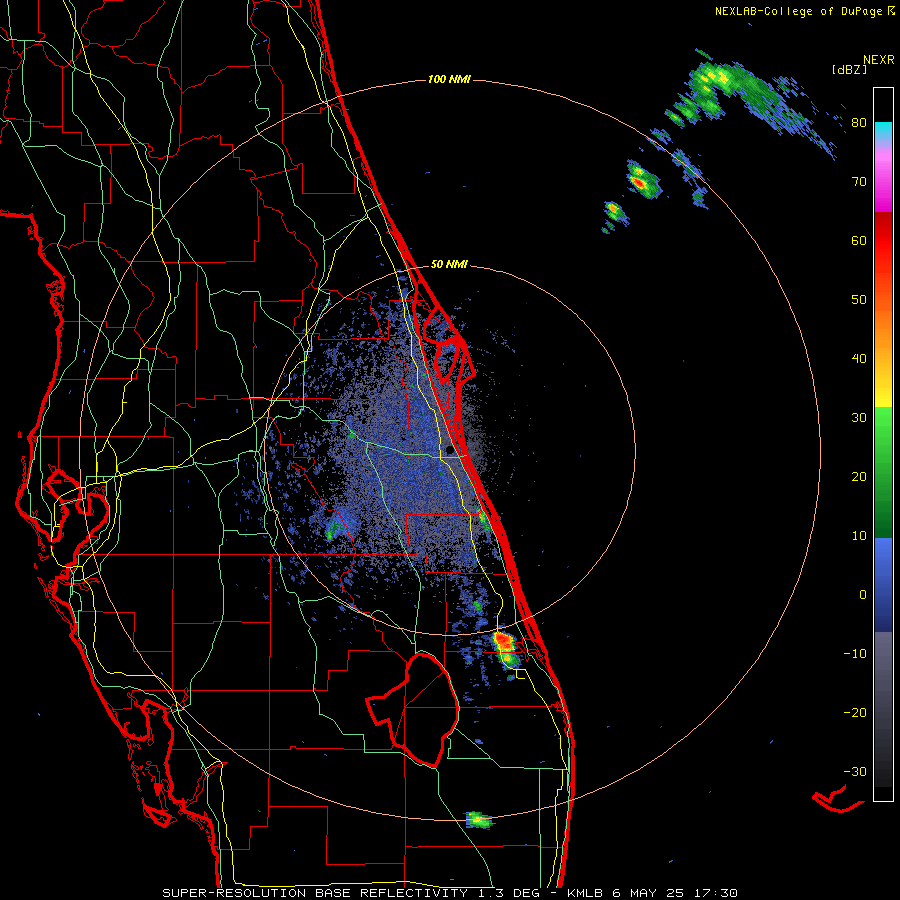Click the KMLB radar site center dot
This screenshot has height=900, width=900.
(450, 451)
